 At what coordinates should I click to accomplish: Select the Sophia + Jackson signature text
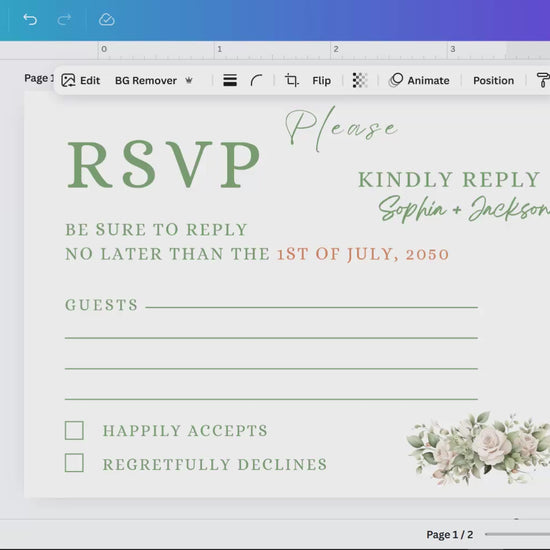[x=464, y=208]
